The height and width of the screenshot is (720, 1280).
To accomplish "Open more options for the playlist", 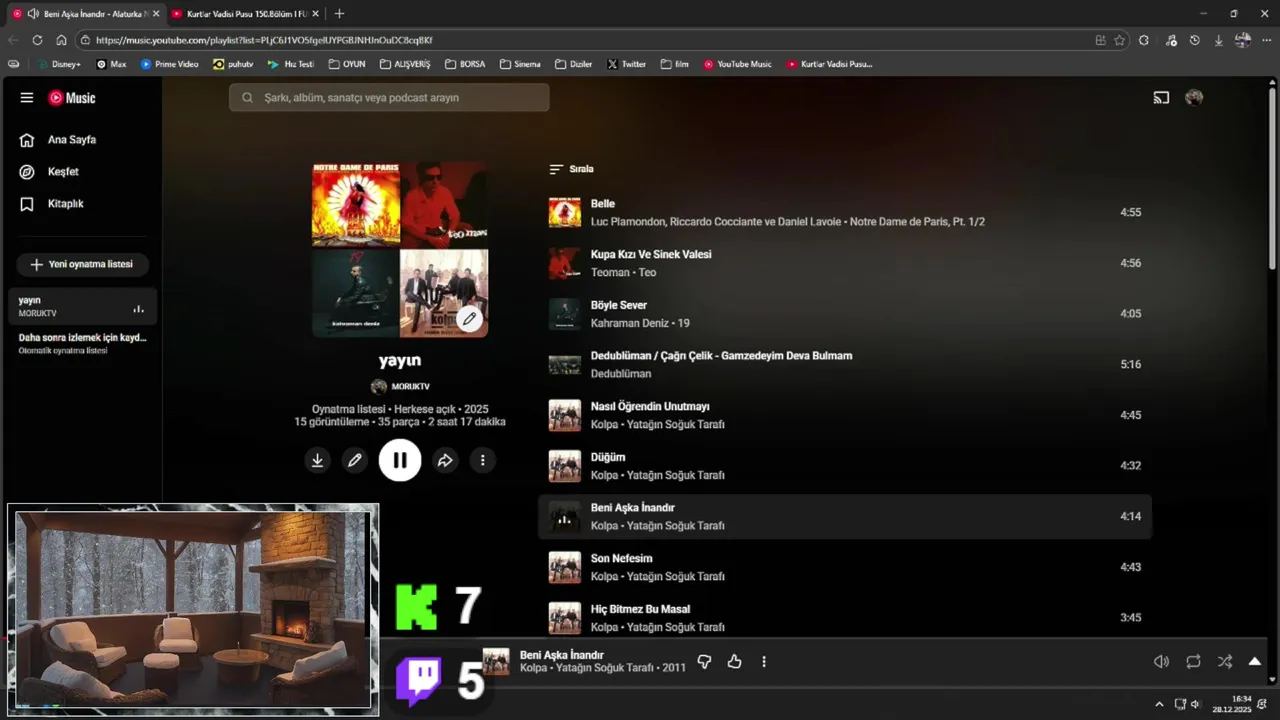I will pos(483,460).
